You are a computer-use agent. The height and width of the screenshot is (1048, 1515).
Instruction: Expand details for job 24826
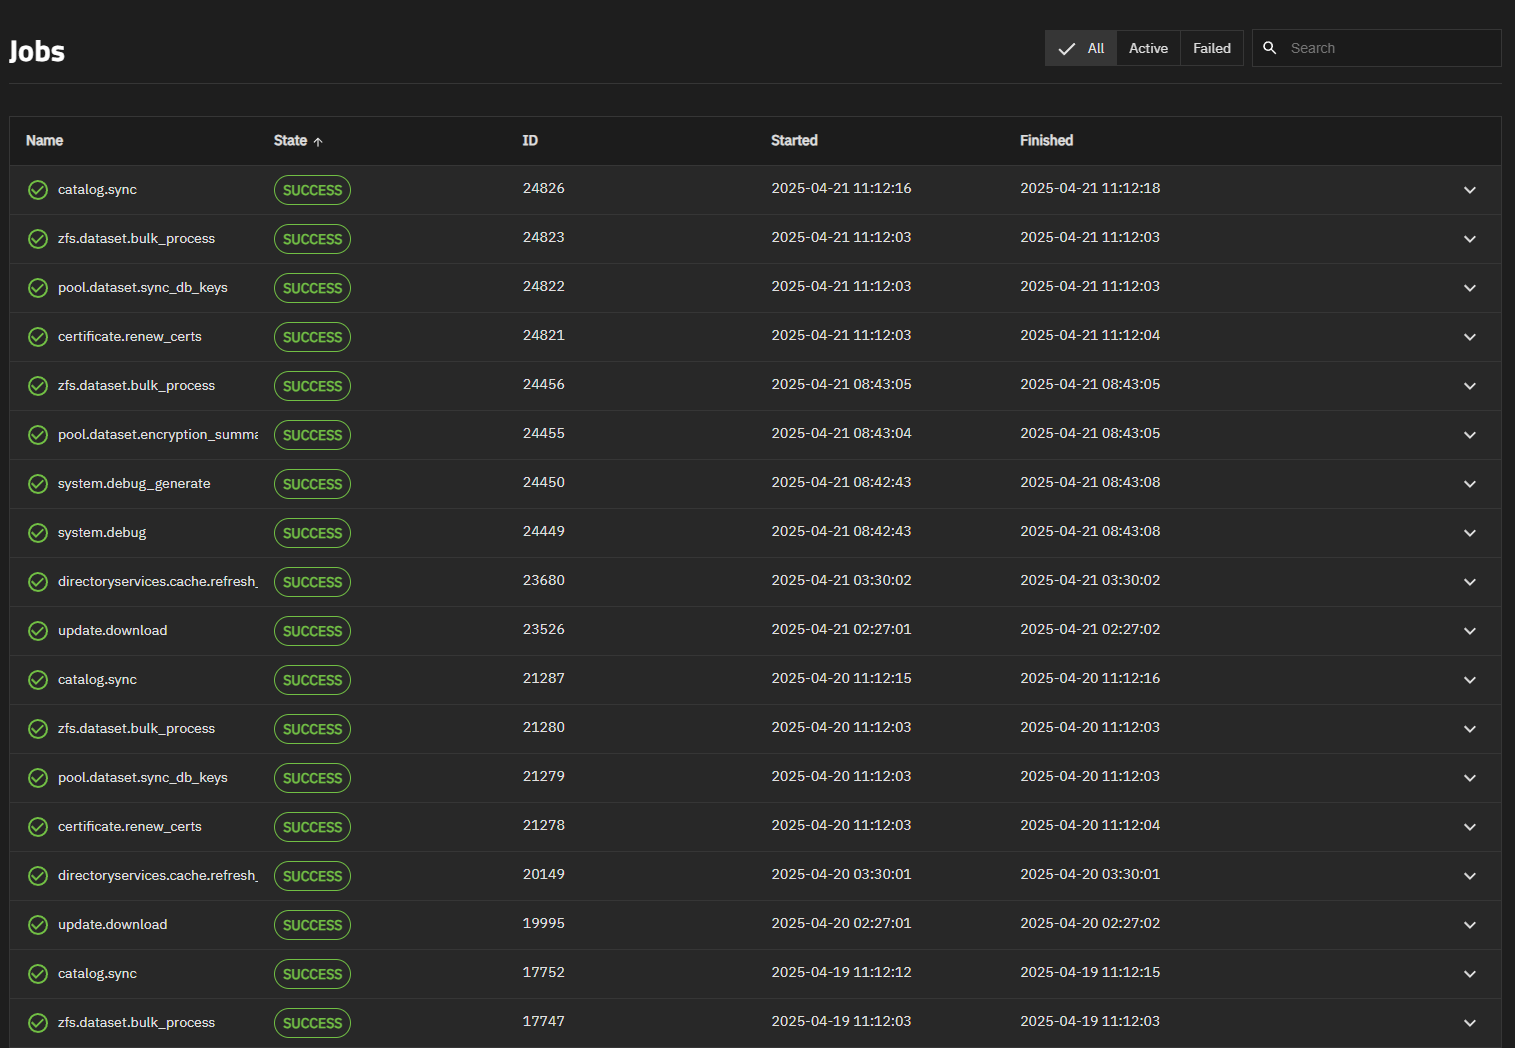point(1470,190)
